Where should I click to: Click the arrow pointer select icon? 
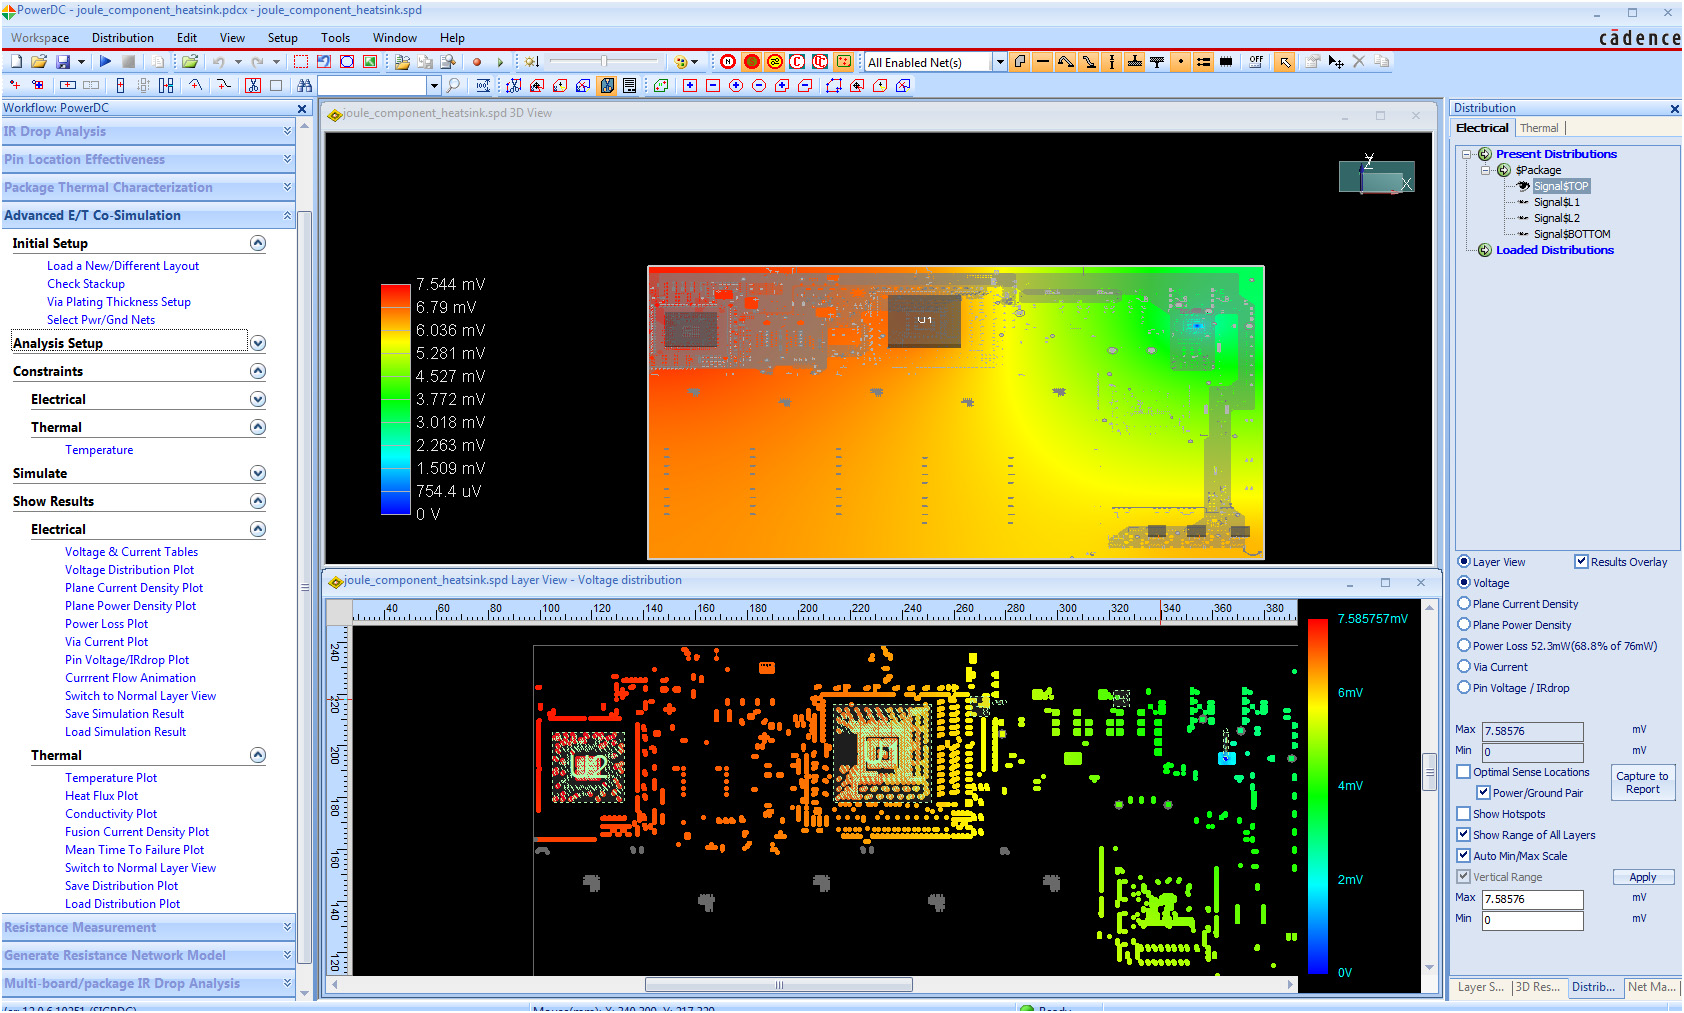click(x=1285, y=62)
